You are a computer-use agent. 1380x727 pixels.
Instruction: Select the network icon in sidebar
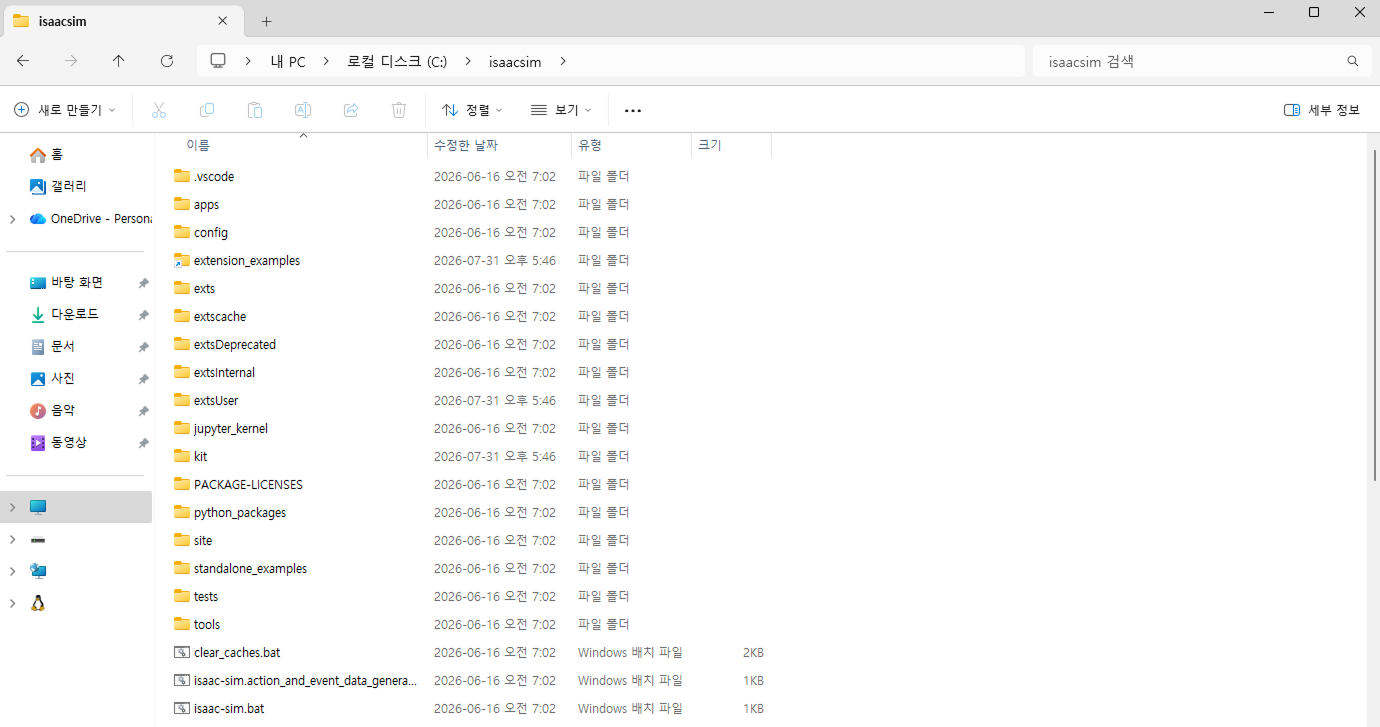pos(38,571)
